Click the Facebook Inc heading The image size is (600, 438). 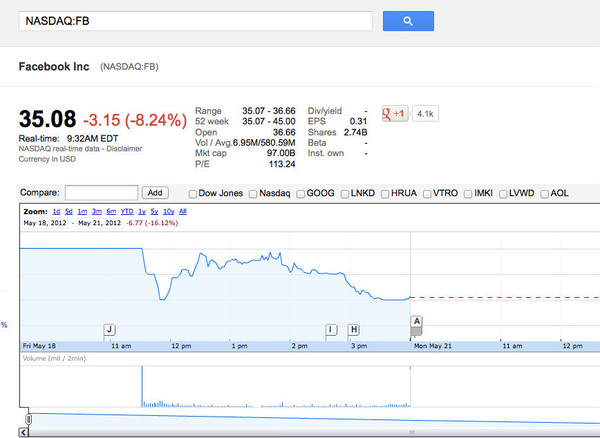(54, 67)
